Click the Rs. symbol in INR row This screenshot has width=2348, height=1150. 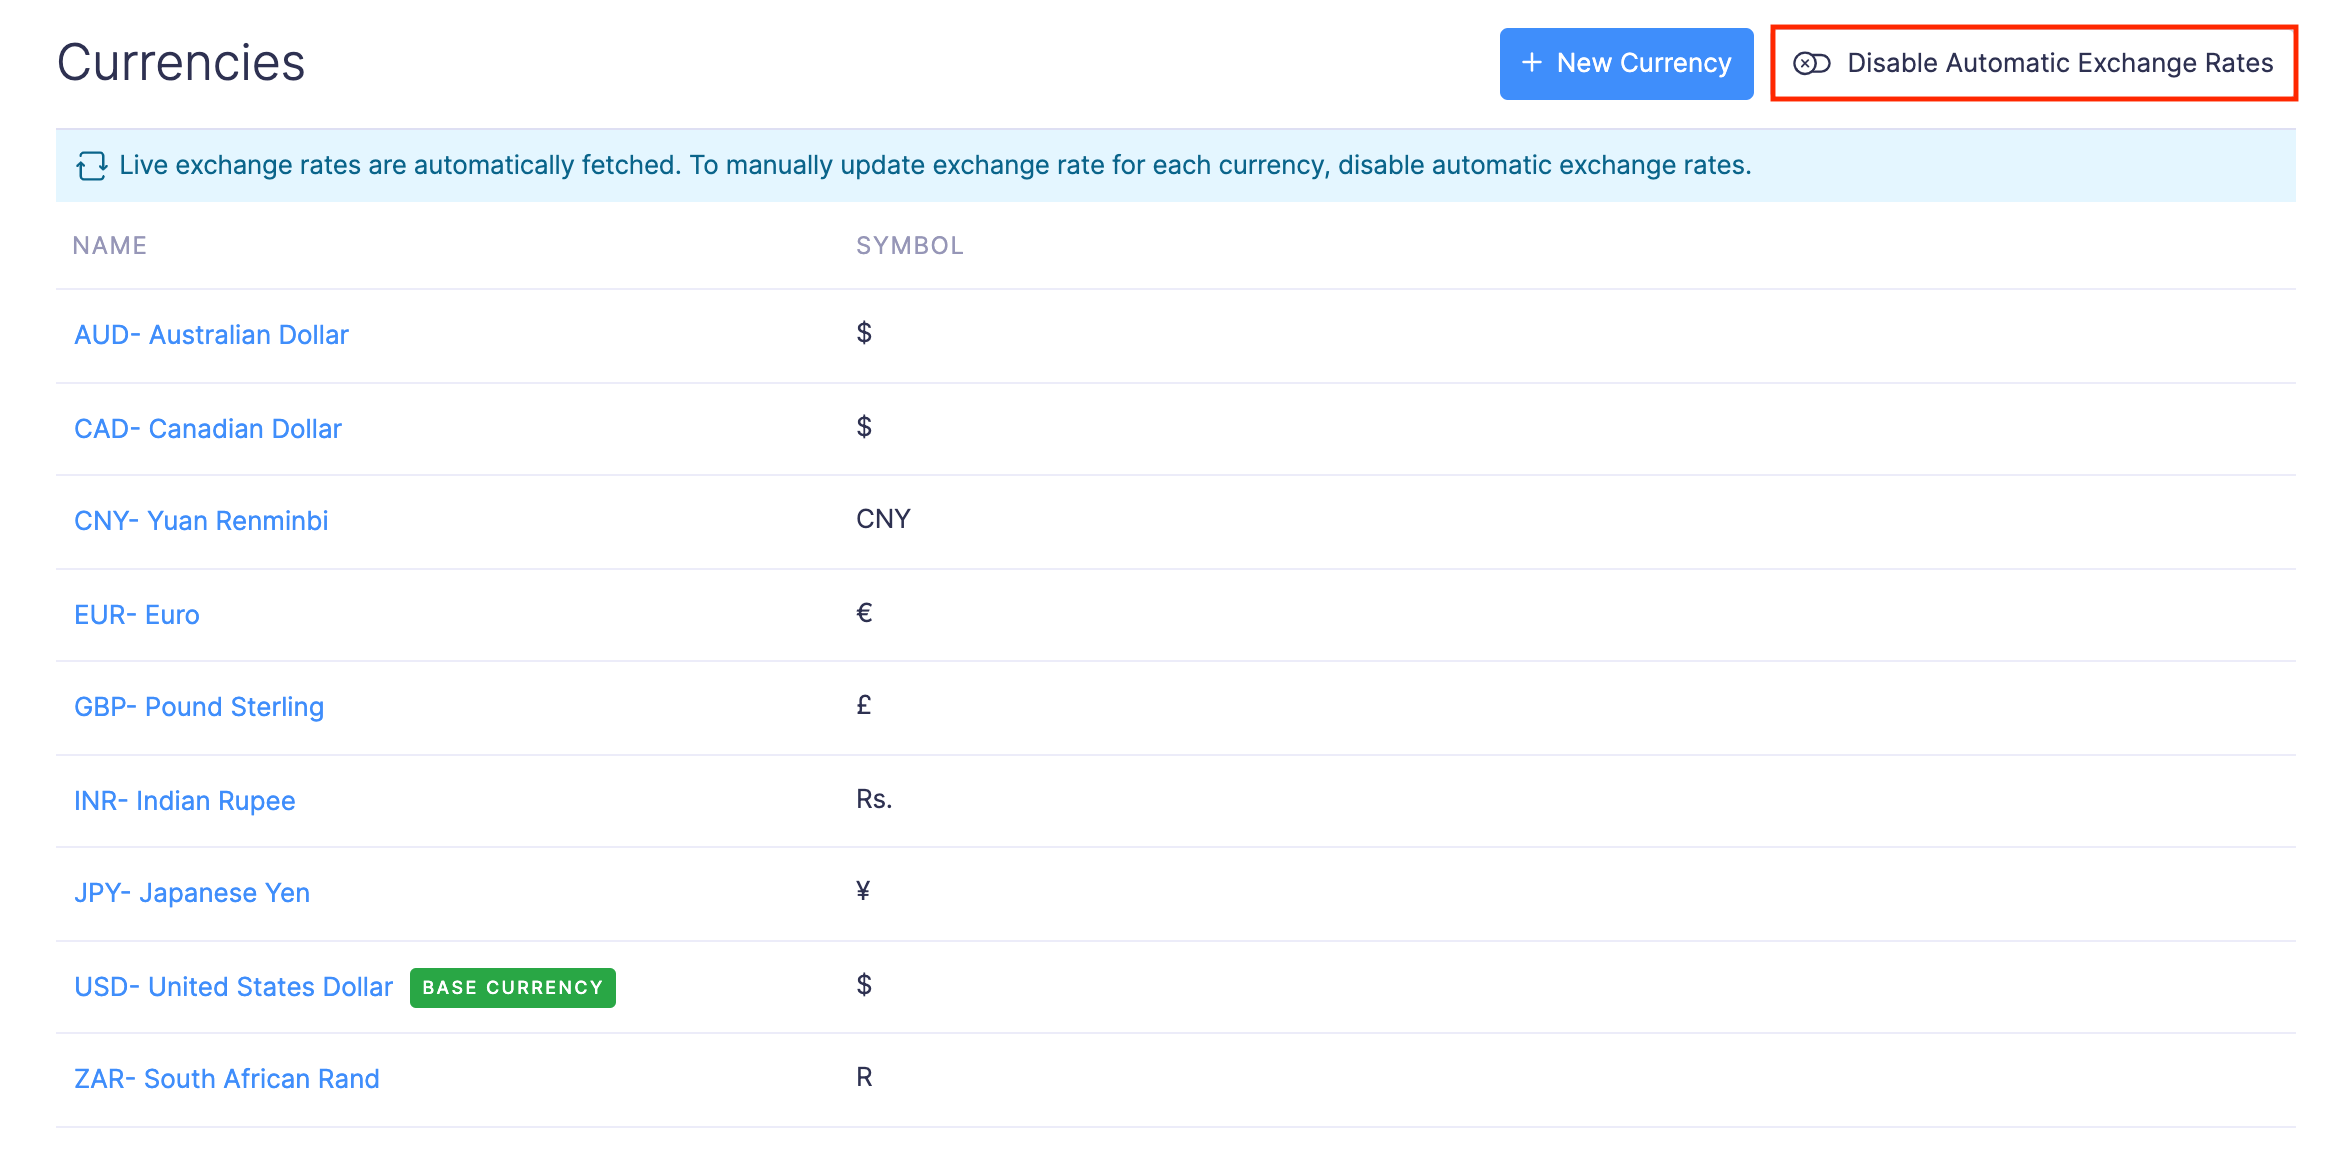[x=873, y=799]
